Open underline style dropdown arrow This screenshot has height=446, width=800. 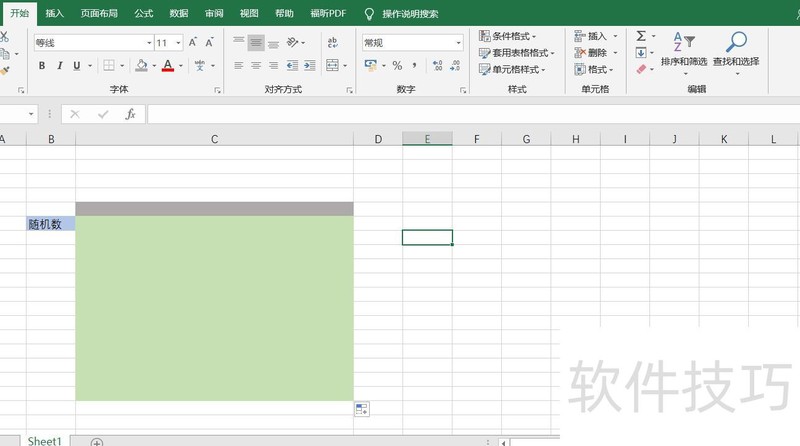(x=90, y=65)
